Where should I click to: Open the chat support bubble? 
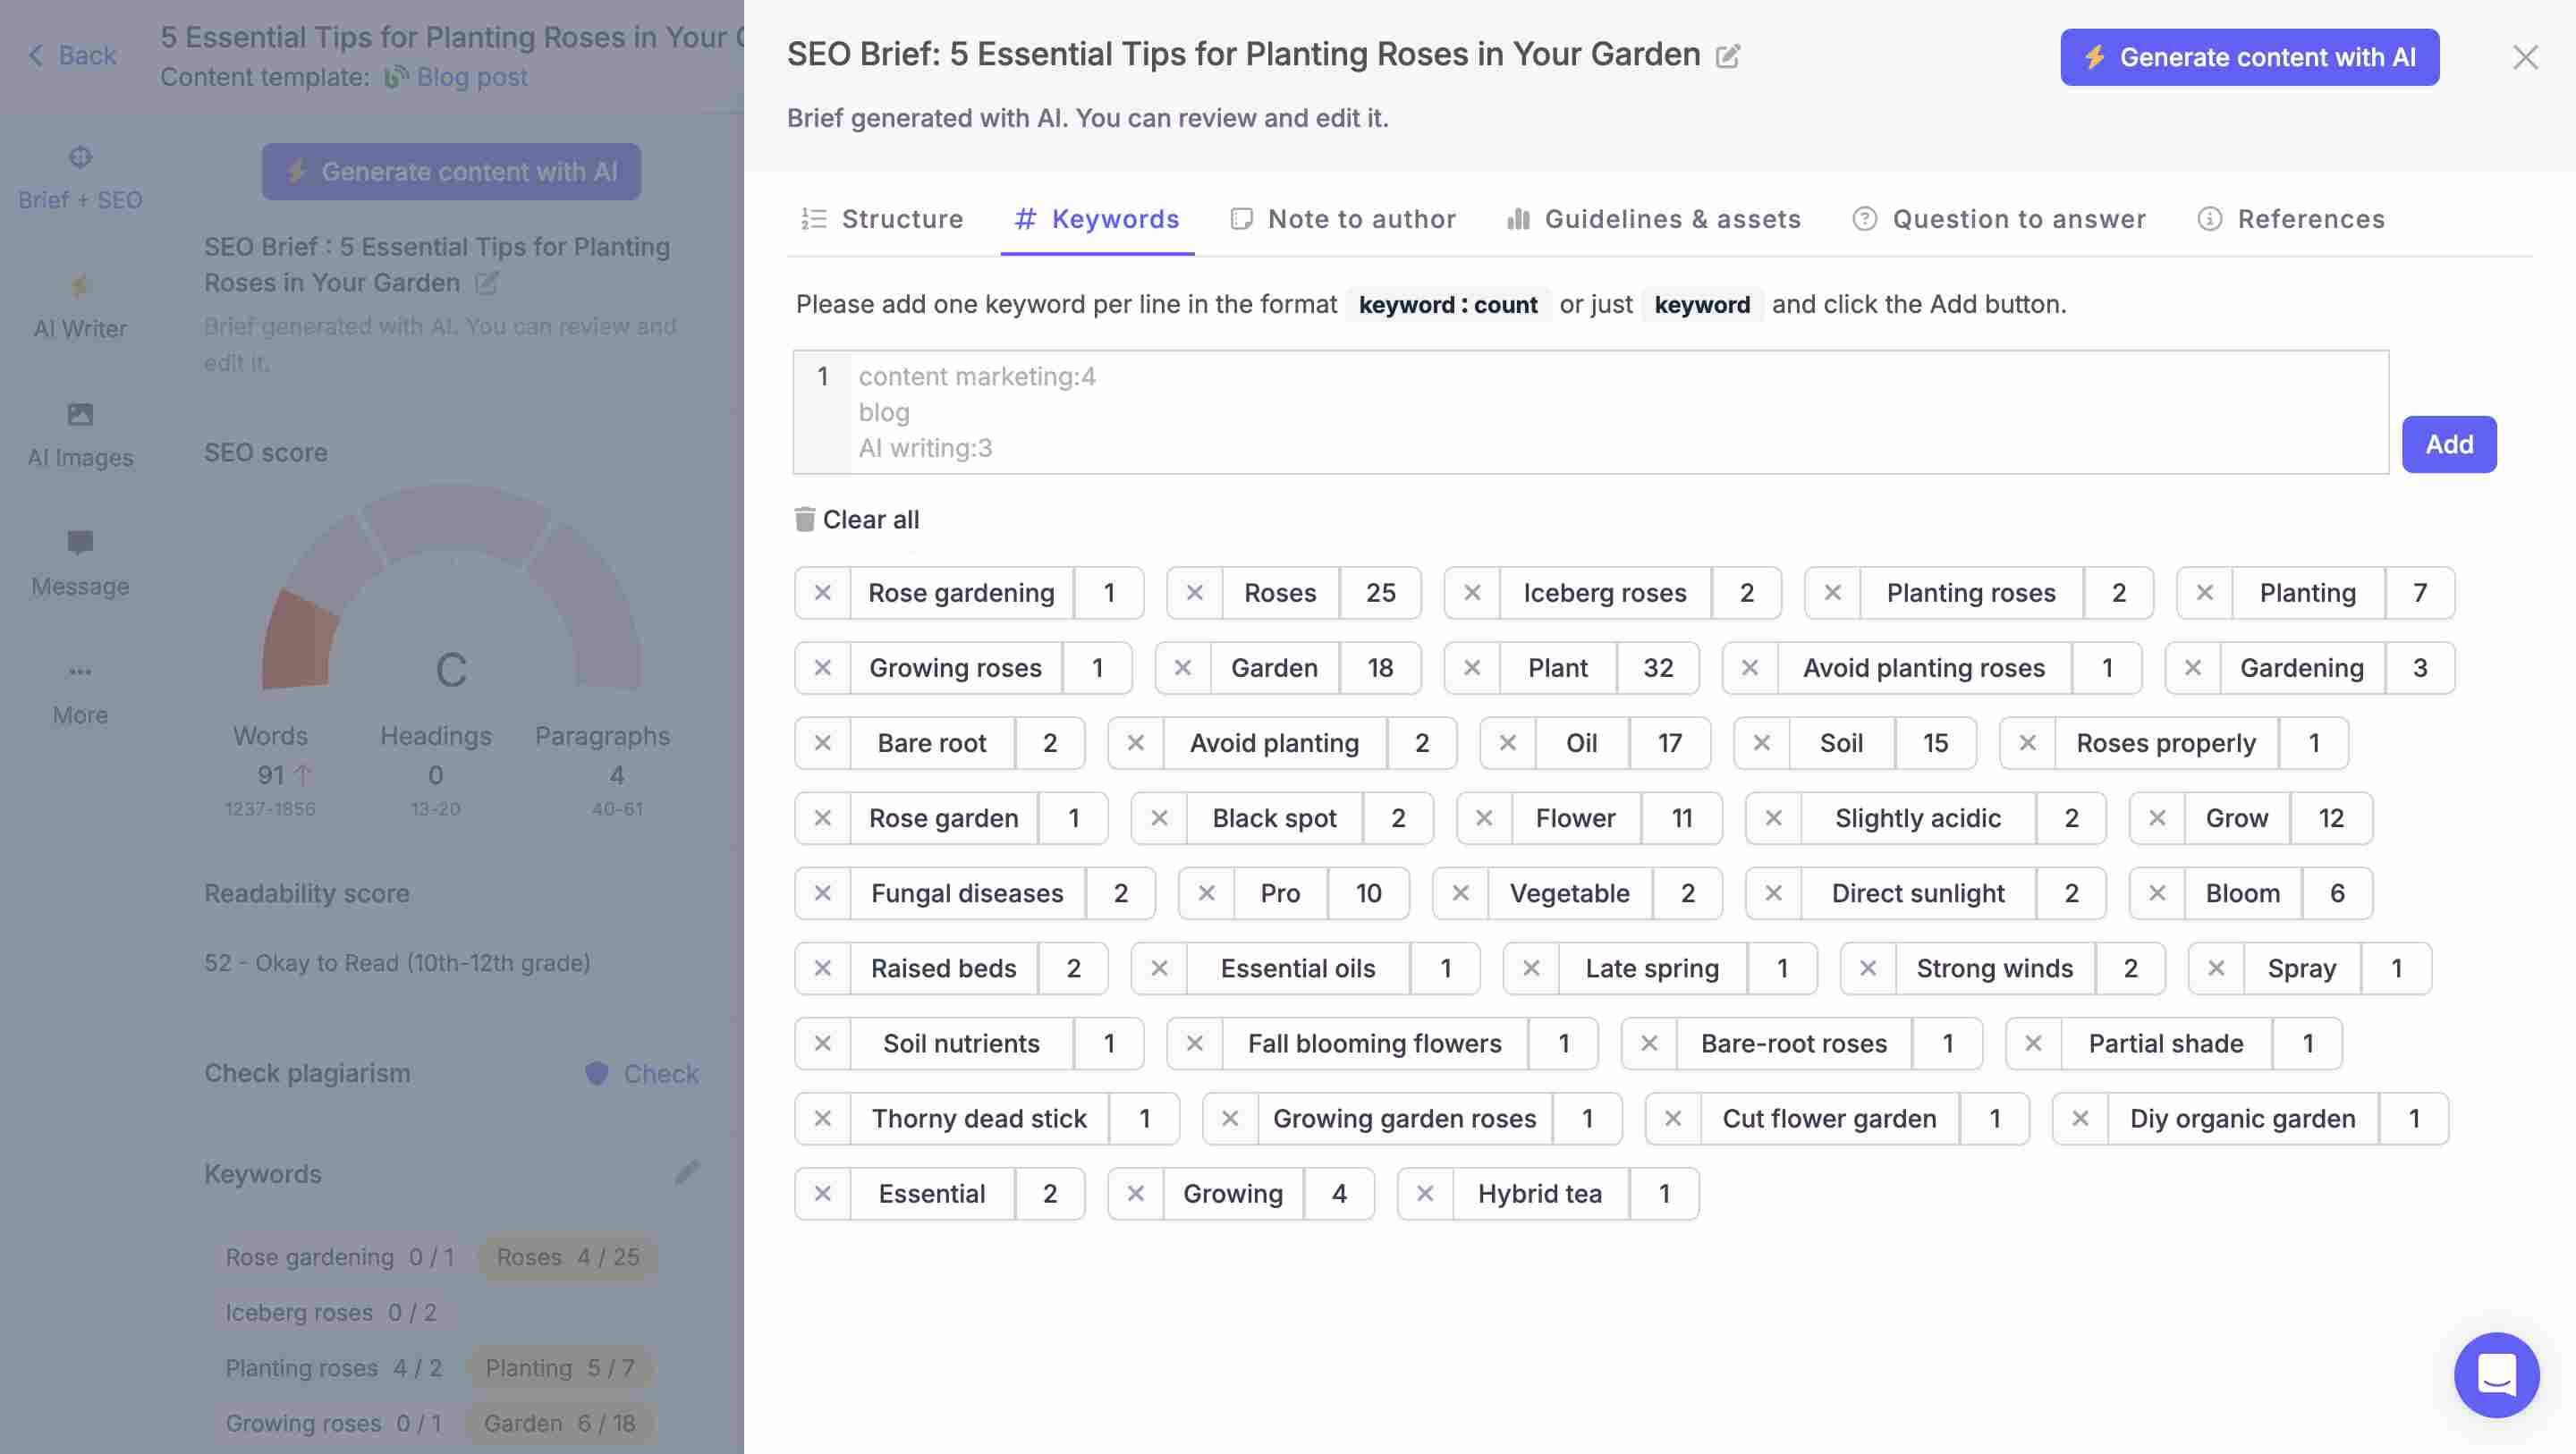2496,1375
